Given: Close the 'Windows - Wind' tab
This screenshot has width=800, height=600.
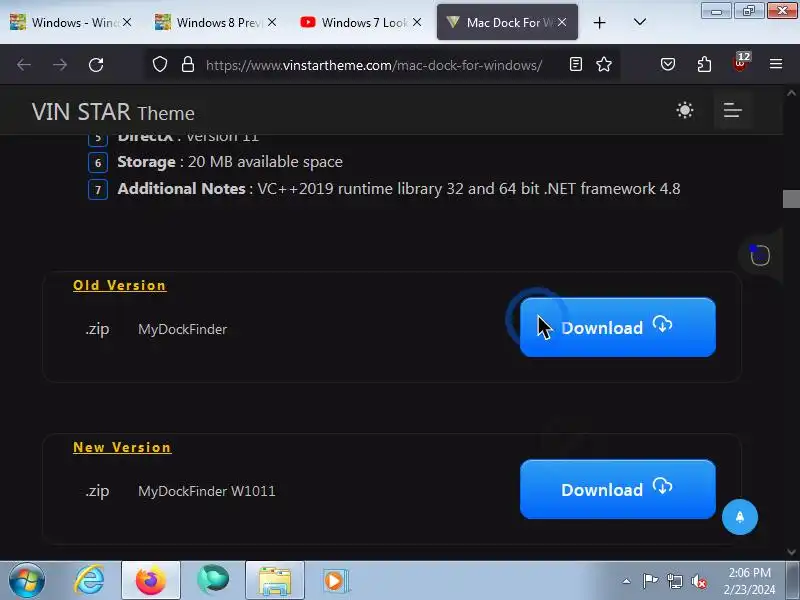Looking at the screenshot, I should point(127,22).
